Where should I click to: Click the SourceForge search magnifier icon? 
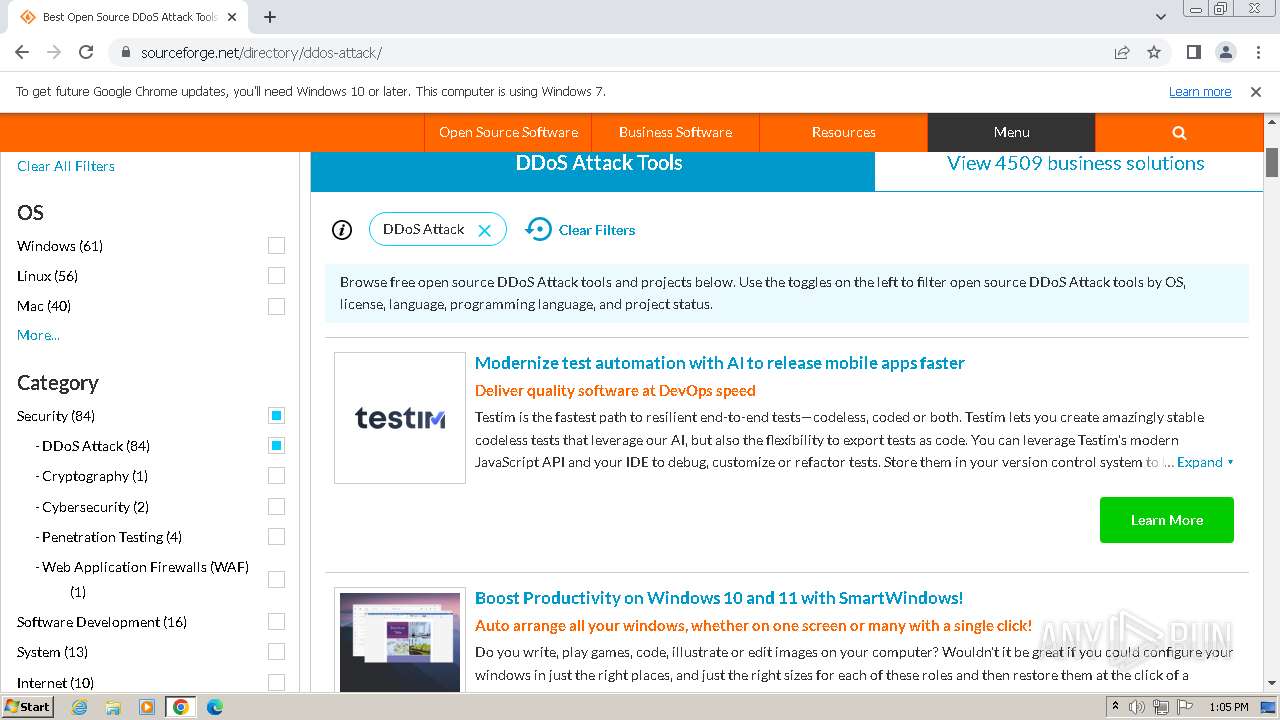pyautogui.click(x=1179, y=132)
